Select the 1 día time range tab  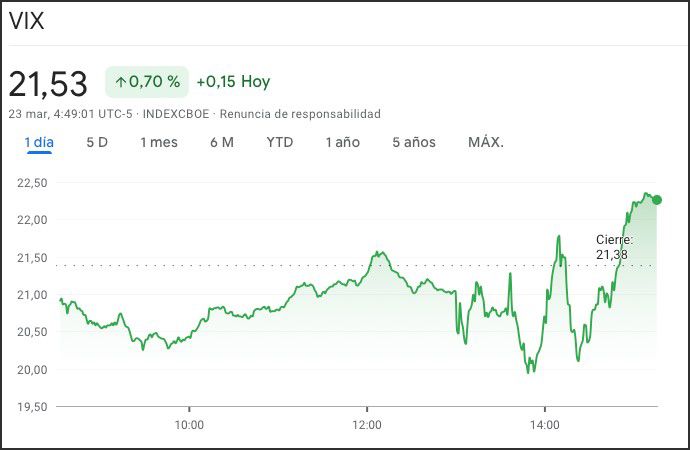[x=39, y=142]
